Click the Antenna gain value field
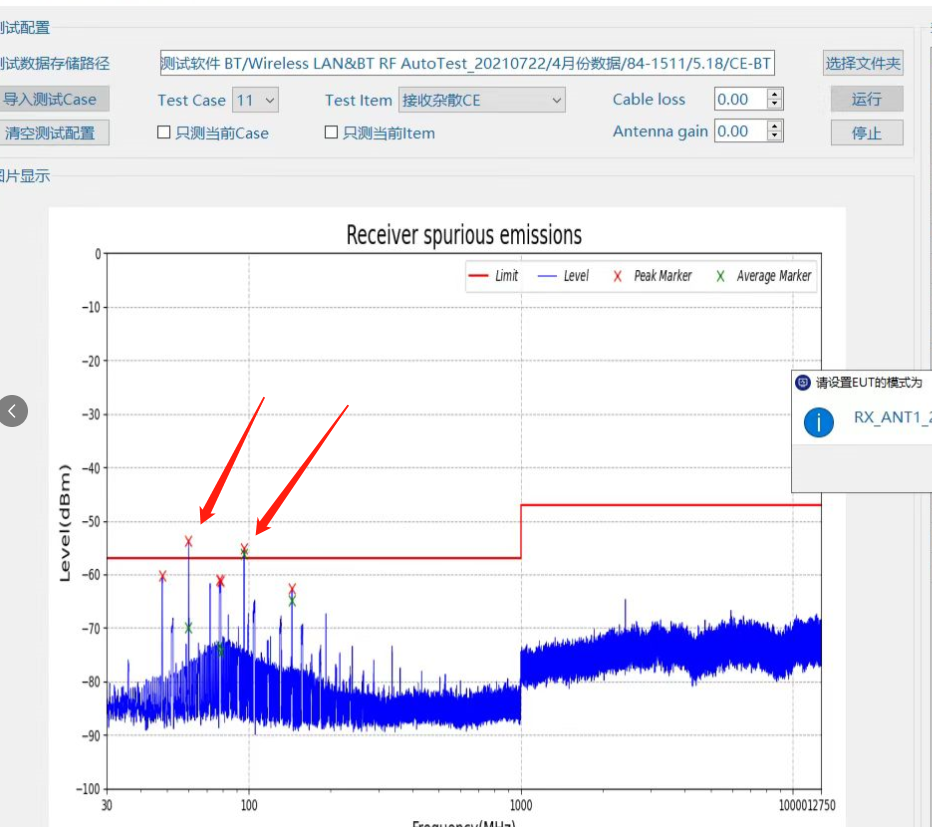 coord(741,131)
